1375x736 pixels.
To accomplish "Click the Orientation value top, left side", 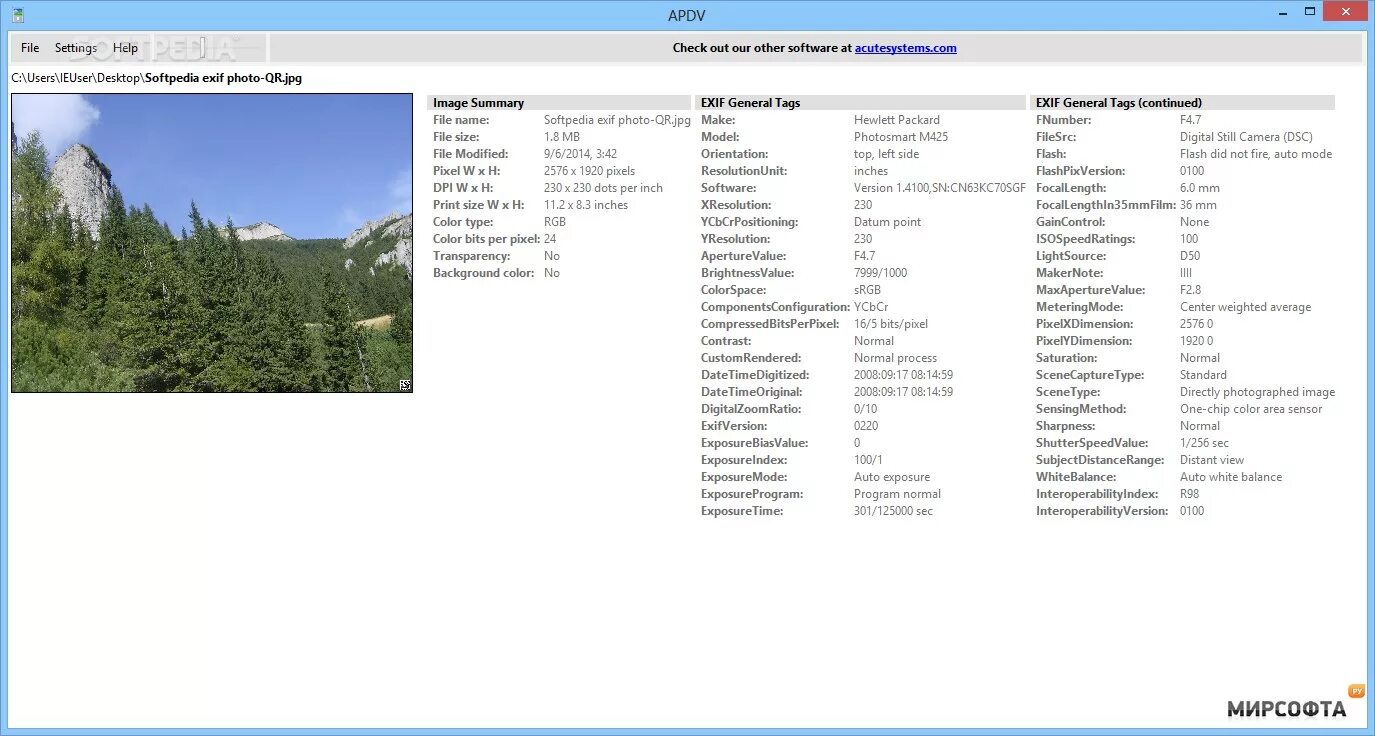I will [886, 154].
